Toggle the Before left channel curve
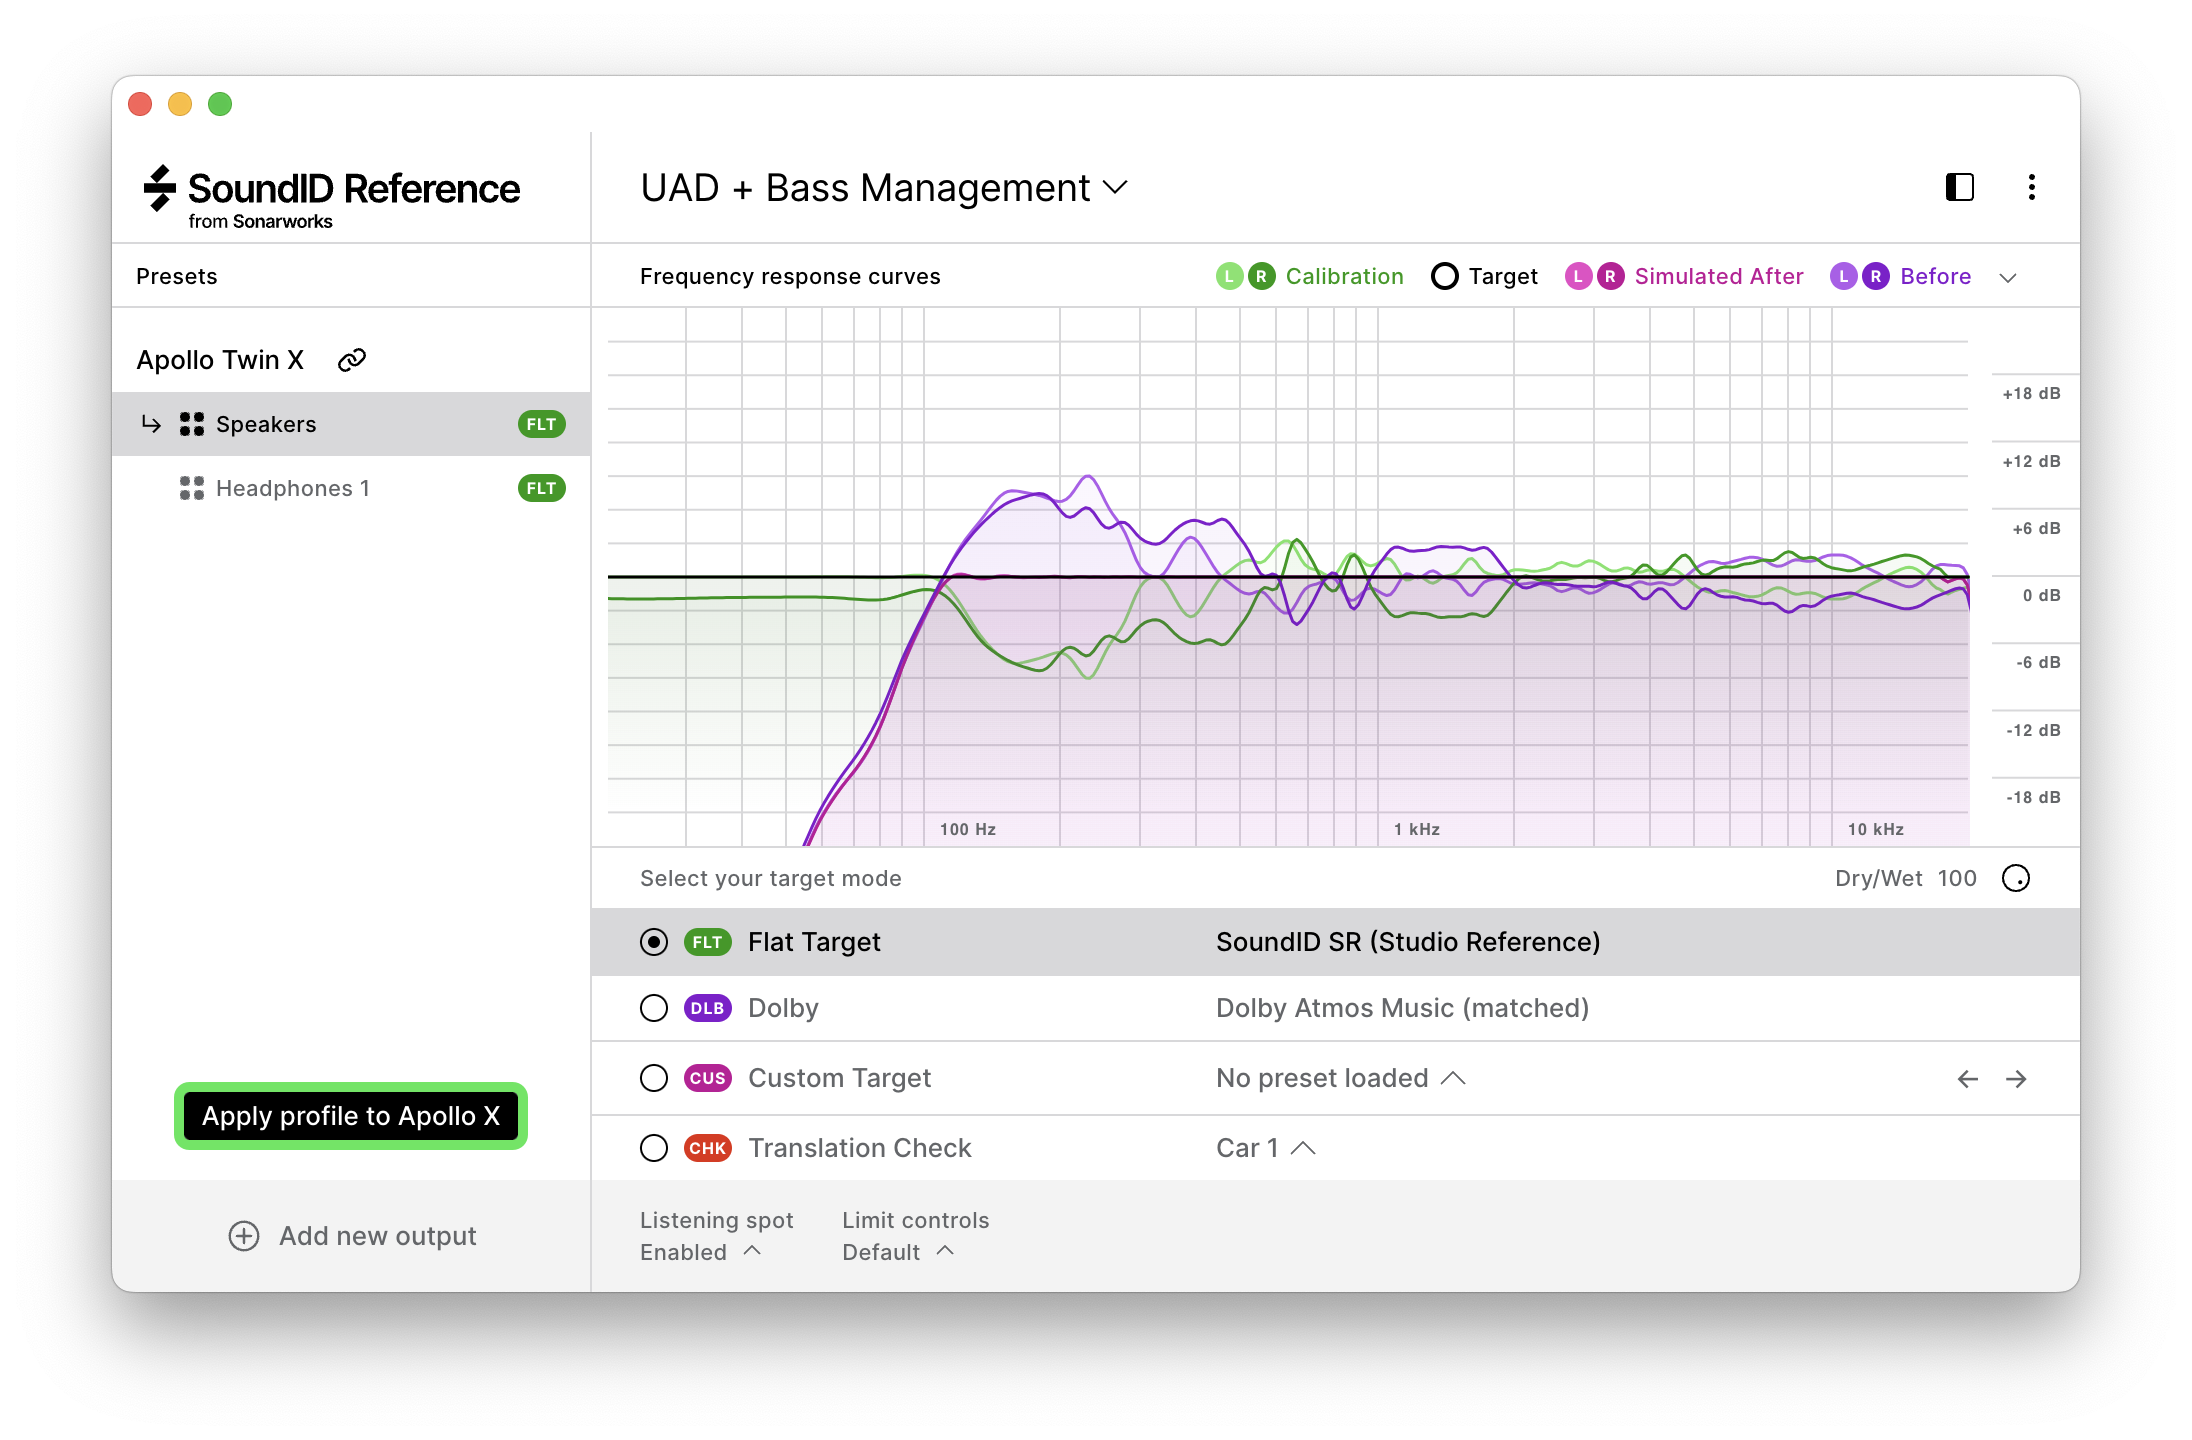Viewport: 2192px width, 1440px height. coord(1843,276)
